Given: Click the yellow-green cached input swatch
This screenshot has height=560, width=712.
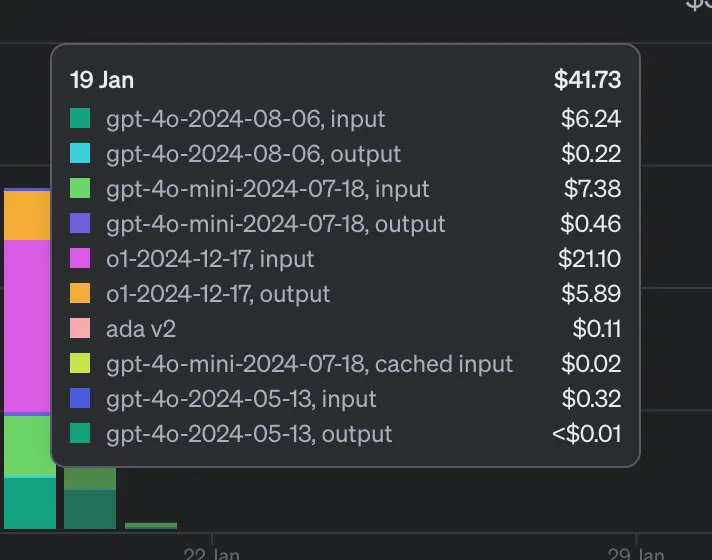Looking at the screenshot, I should point(80,364).
